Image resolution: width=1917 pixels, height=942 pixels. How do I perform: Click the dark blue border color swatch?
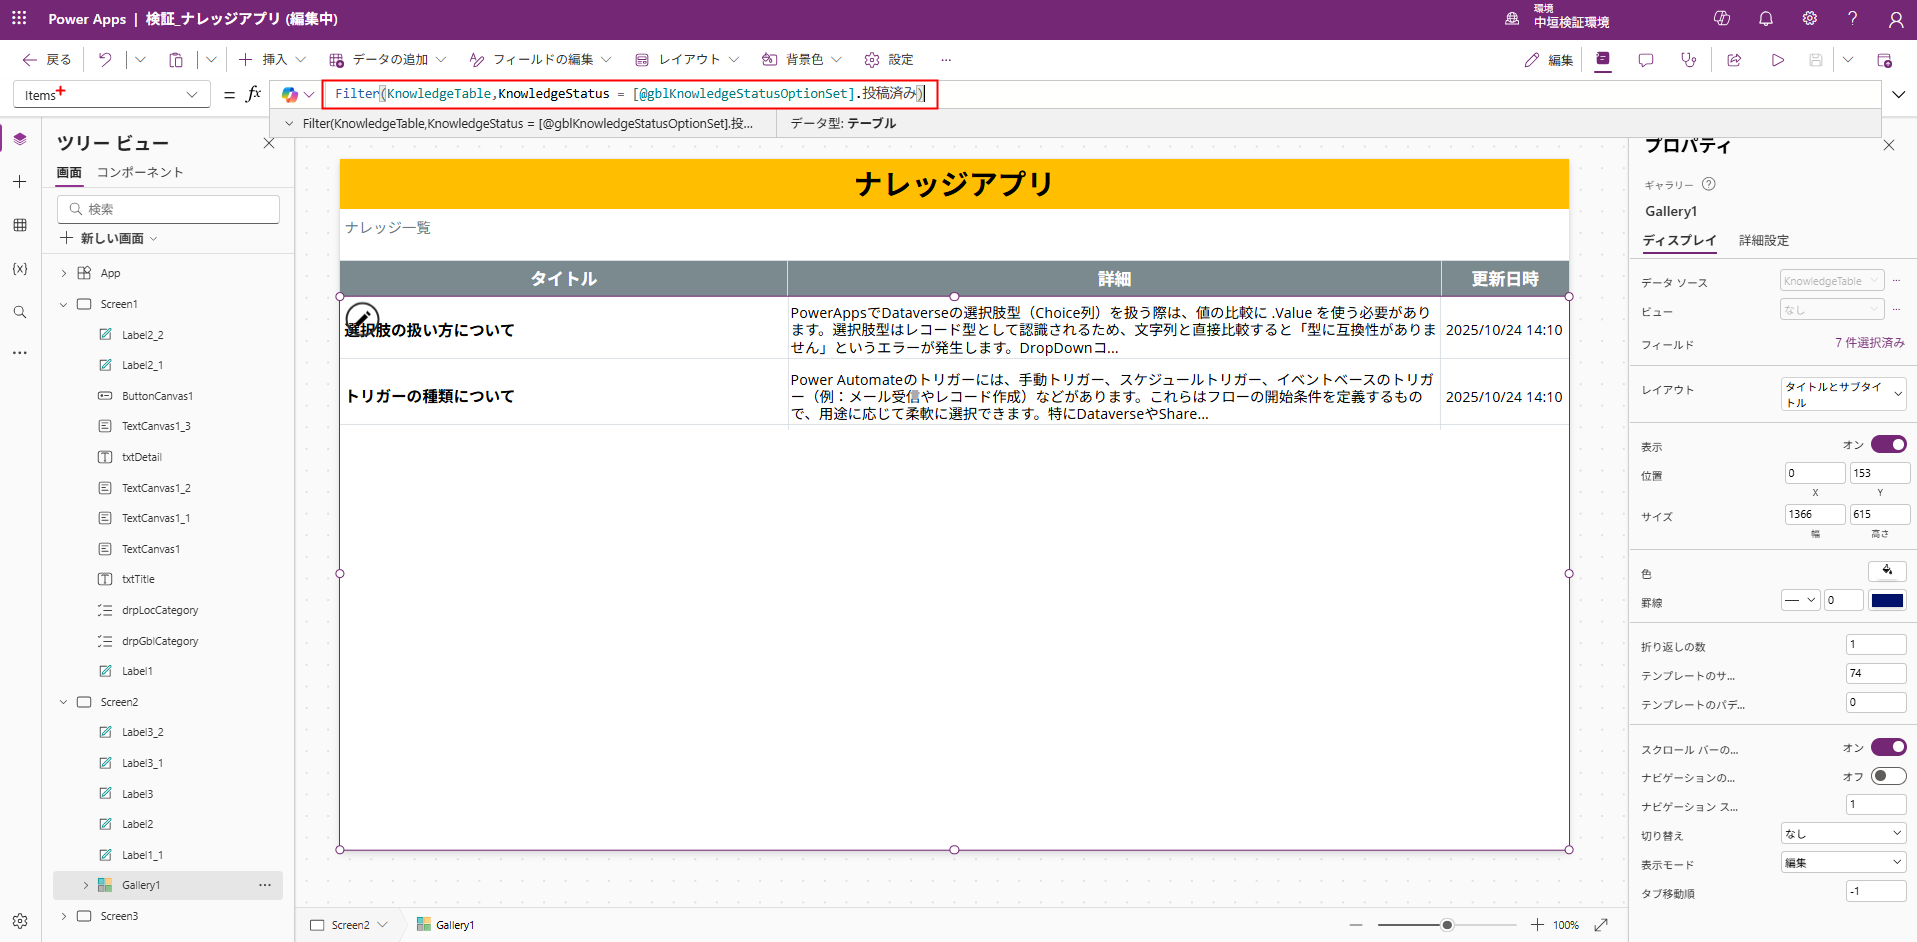pyautogui.click(x=1887, y=600)
